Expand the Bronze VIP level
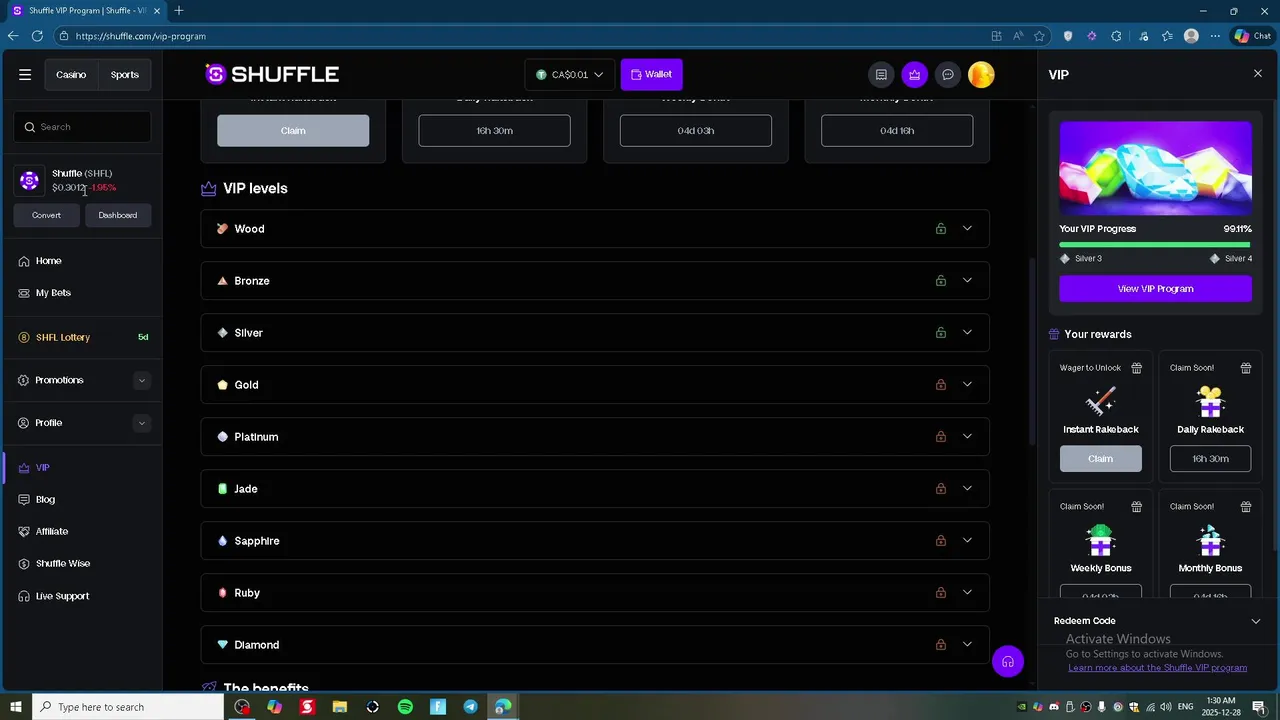Screen dimensions: 1280x720 [x=967, y=281]
